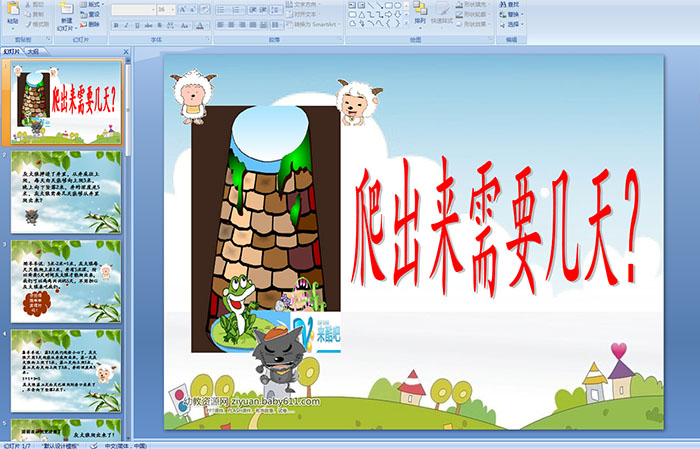Click the decrease indent level icon
Screen dimensions: 700x449
point(253,10)
